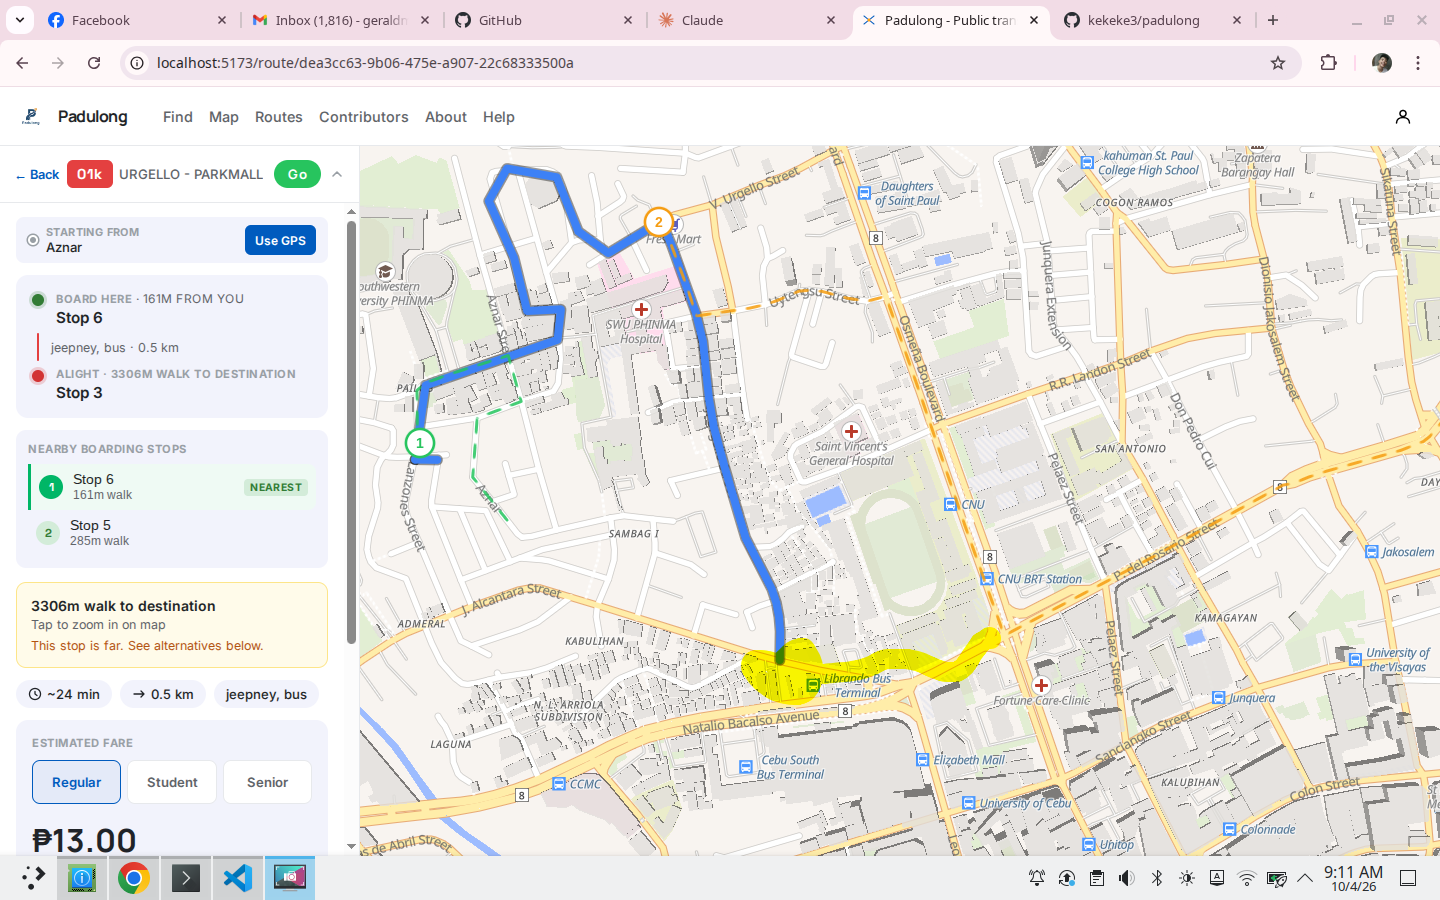Open the browser extensions puzzle icon
The height and width of the screenshot is (900, 1440).
1328,63
